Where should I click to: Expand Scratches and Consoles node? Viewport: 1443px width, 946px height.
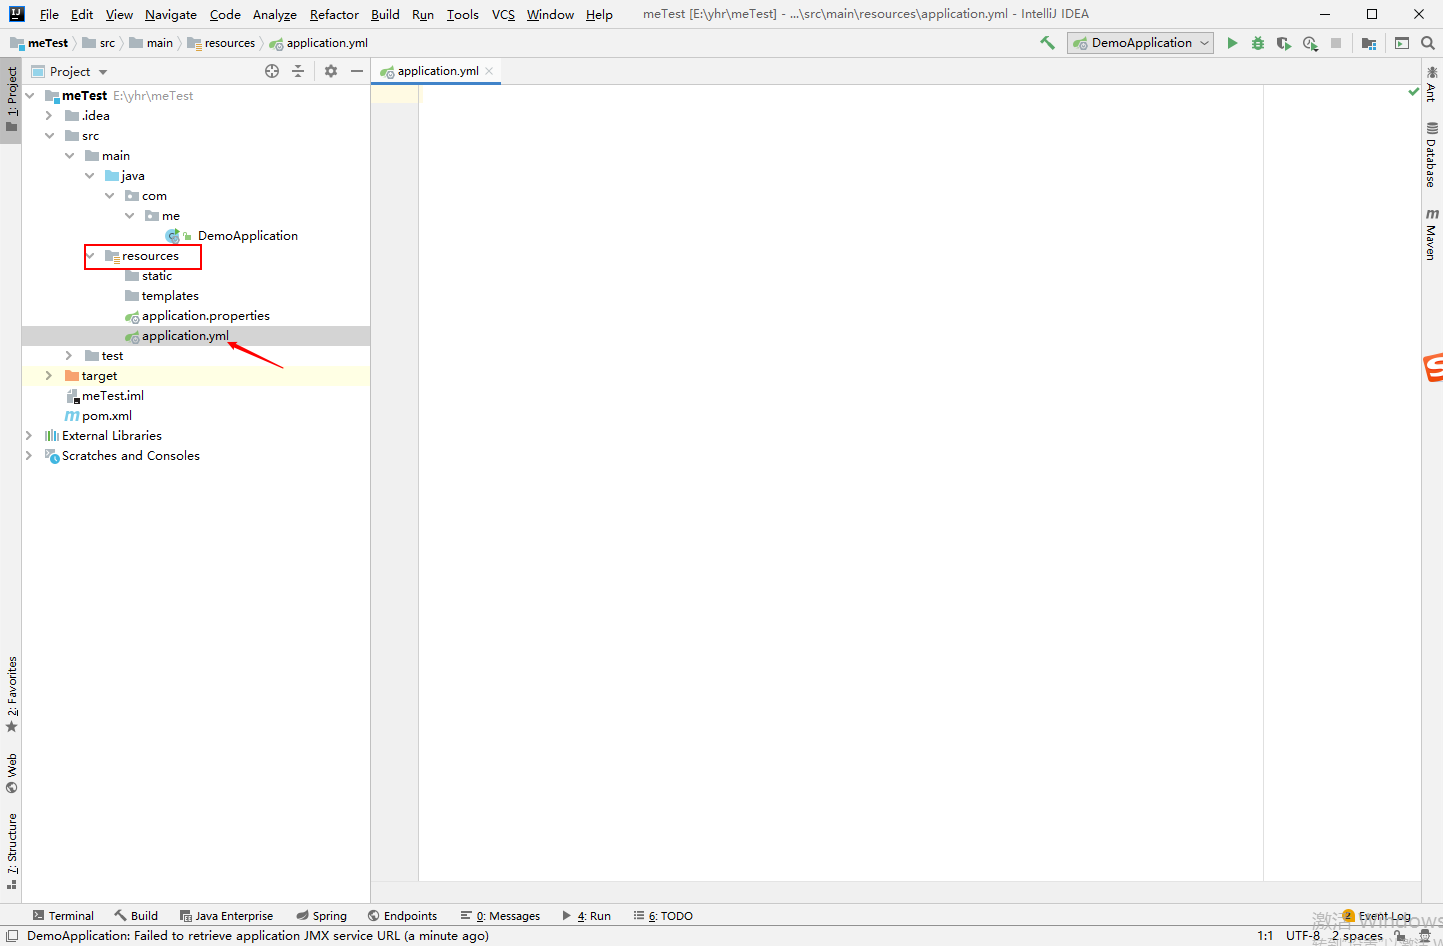click(29, 456)
